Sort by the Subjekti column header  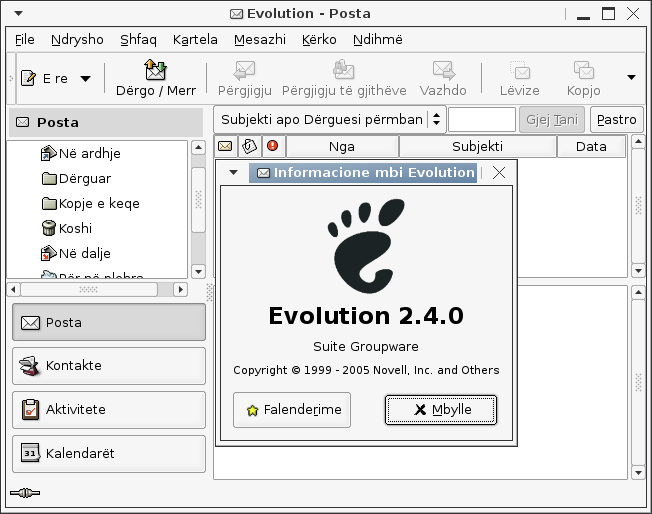(x=477, y=146)
